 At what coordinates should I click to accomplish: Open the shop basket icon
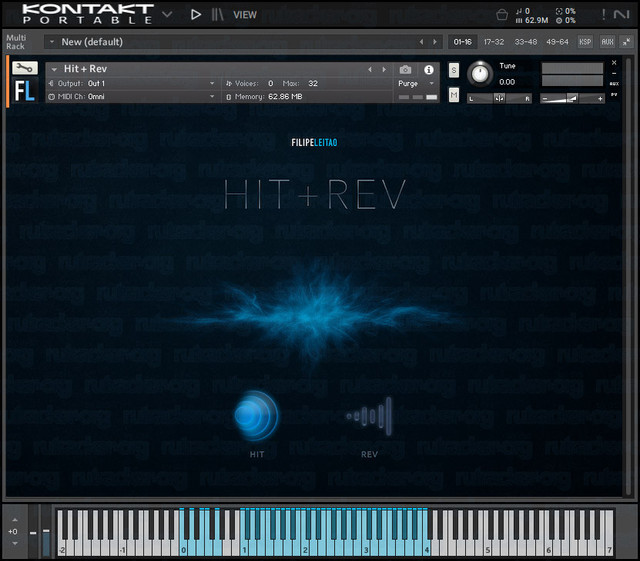point(502,15)
